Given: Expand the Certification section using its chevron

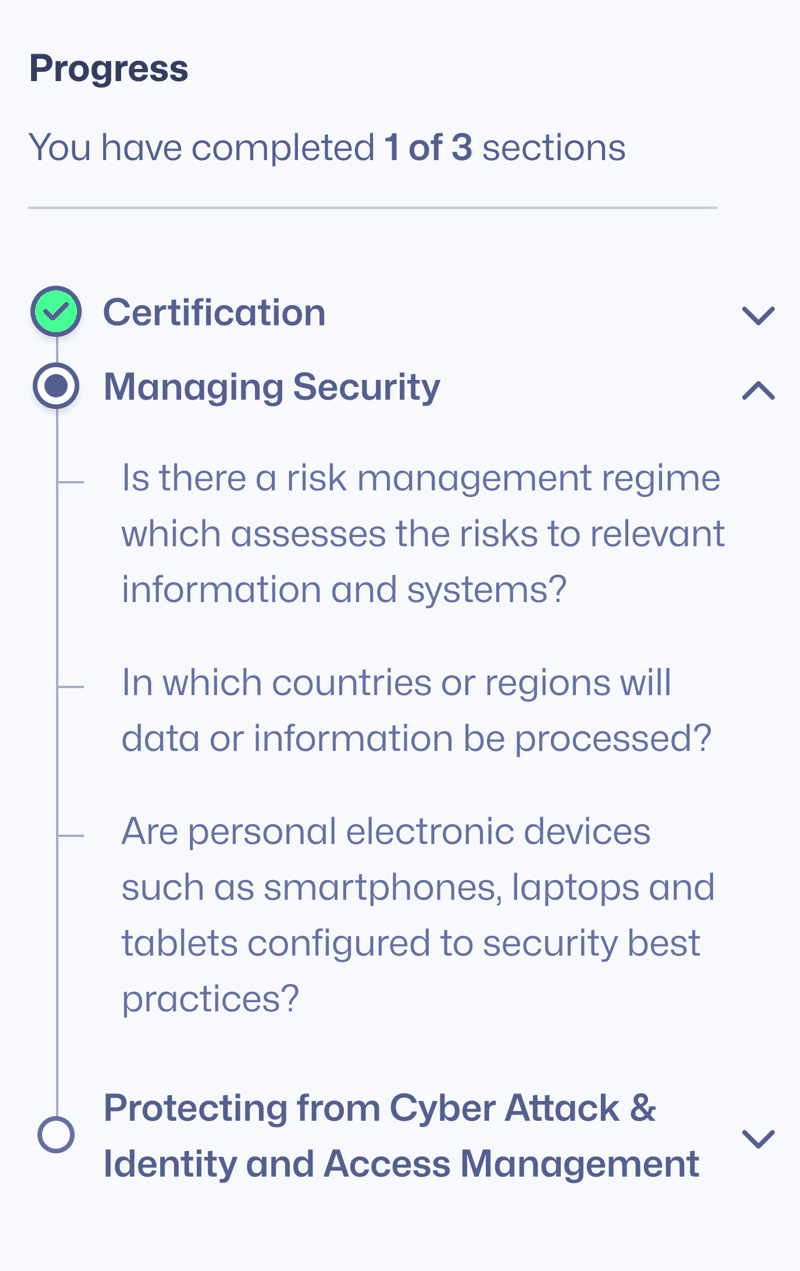Looking at the screenshot, I should tap(758, 315).
